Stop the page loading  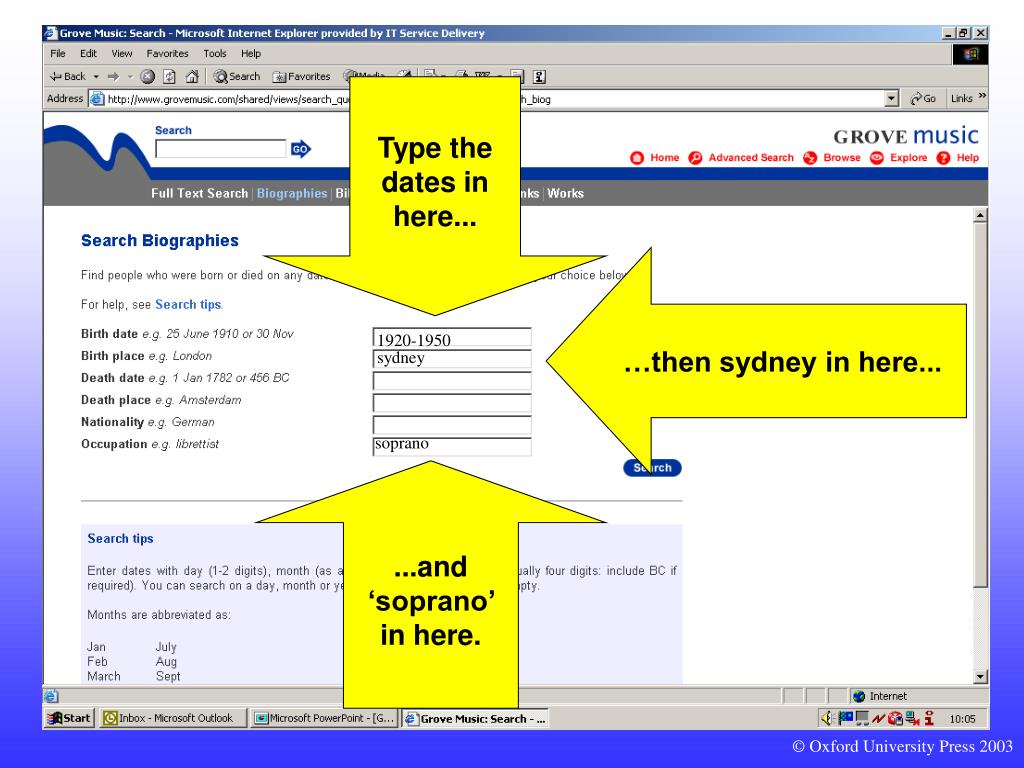pos(148,76)
